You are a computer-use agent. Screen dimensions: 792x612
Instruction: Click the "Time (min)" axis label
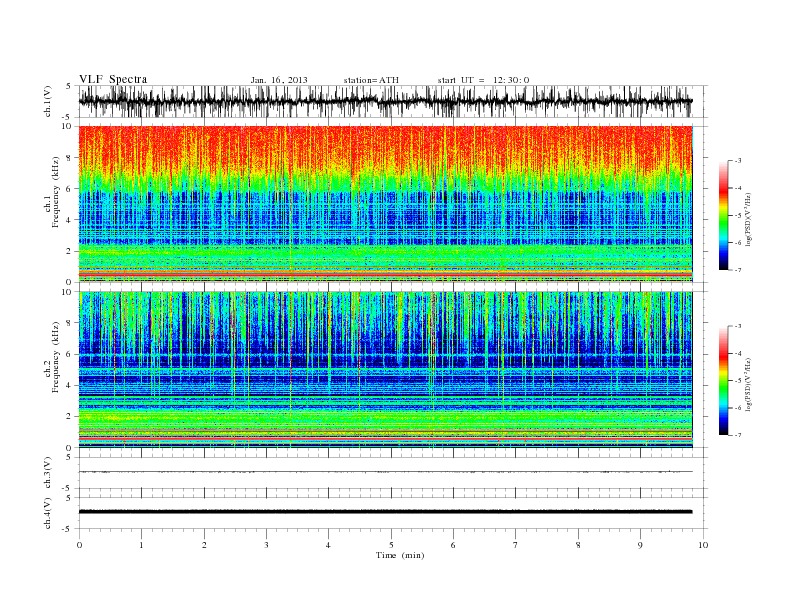[x=400, y=555]
